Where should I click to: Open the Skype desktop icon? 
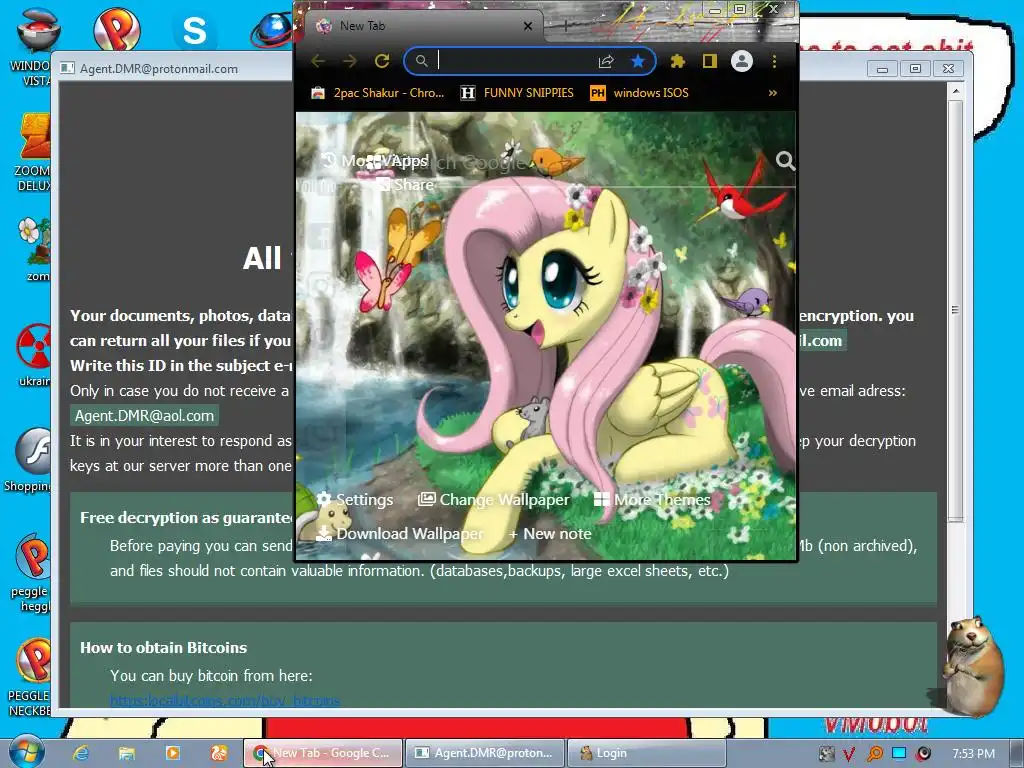click(x=194, y=30)
